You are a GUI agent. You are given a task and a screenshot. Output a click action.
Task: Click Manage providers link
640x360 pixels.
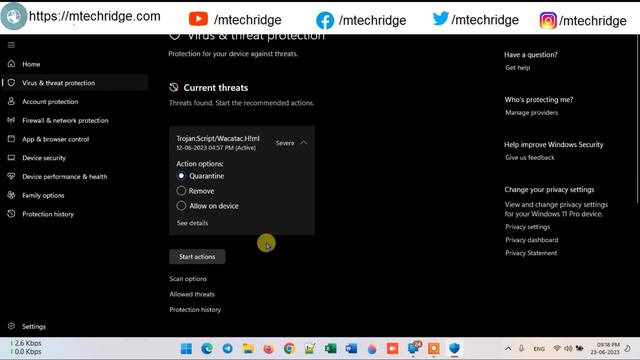tap(531, 113)
